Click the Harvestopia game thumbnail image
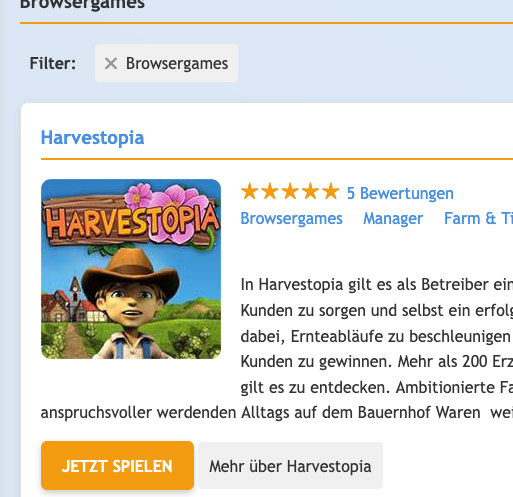The width and height of the screenshot is (513, 497). tap(131, 269)
